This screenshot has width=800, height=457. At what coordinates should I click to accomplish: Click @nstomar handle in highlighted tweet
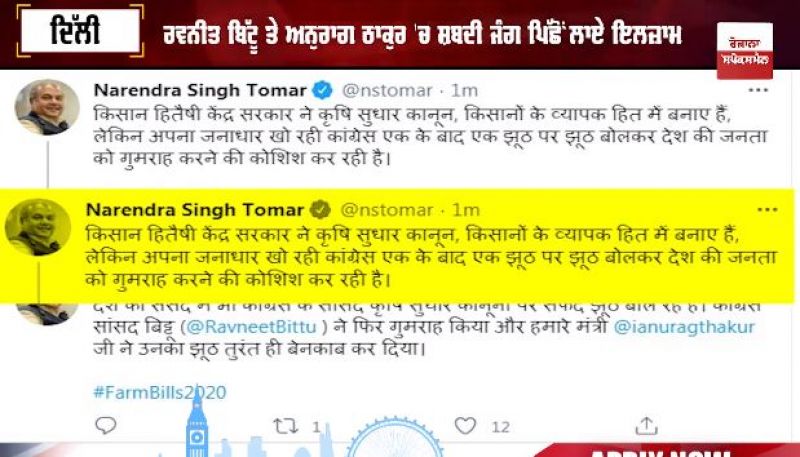point(386,210)
